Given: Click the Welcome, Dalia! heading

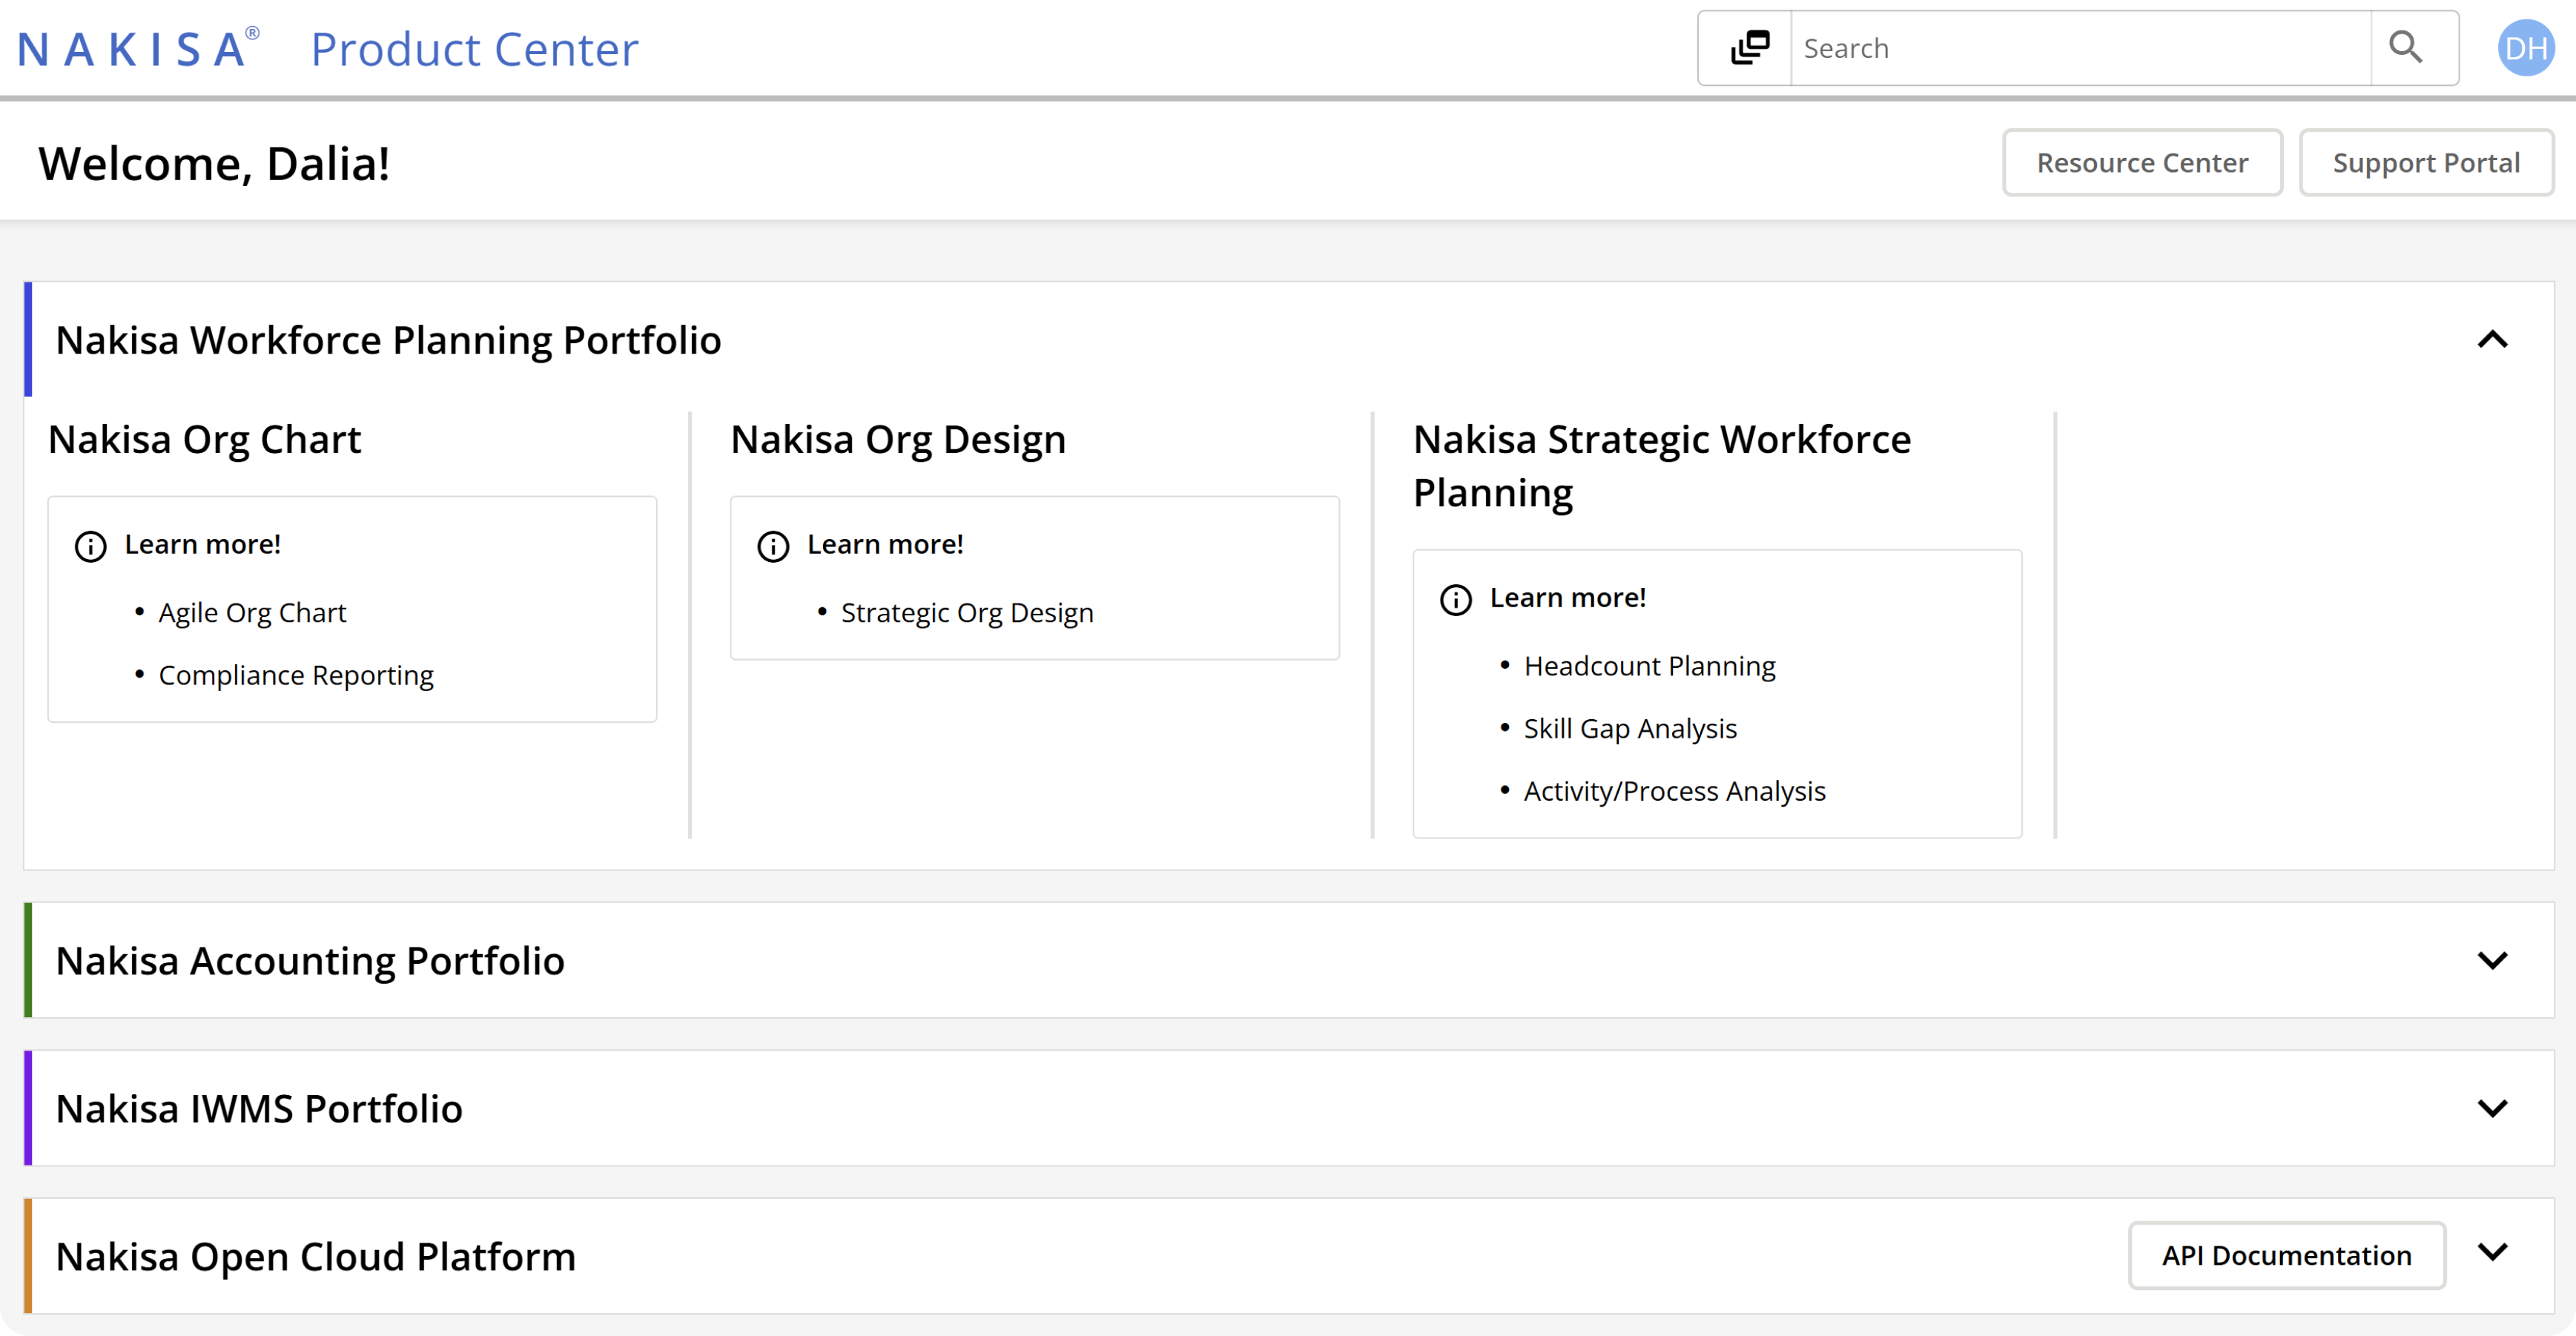Looking at the screenshot, I should (x=214, y=163).
